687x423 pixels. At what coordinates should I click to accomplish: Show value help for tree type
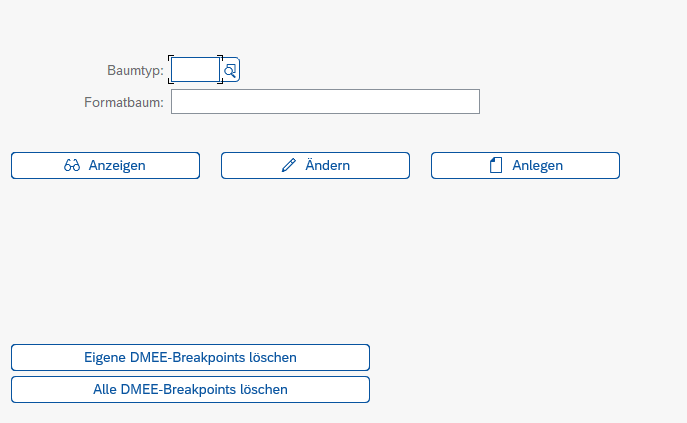(230, 70)
